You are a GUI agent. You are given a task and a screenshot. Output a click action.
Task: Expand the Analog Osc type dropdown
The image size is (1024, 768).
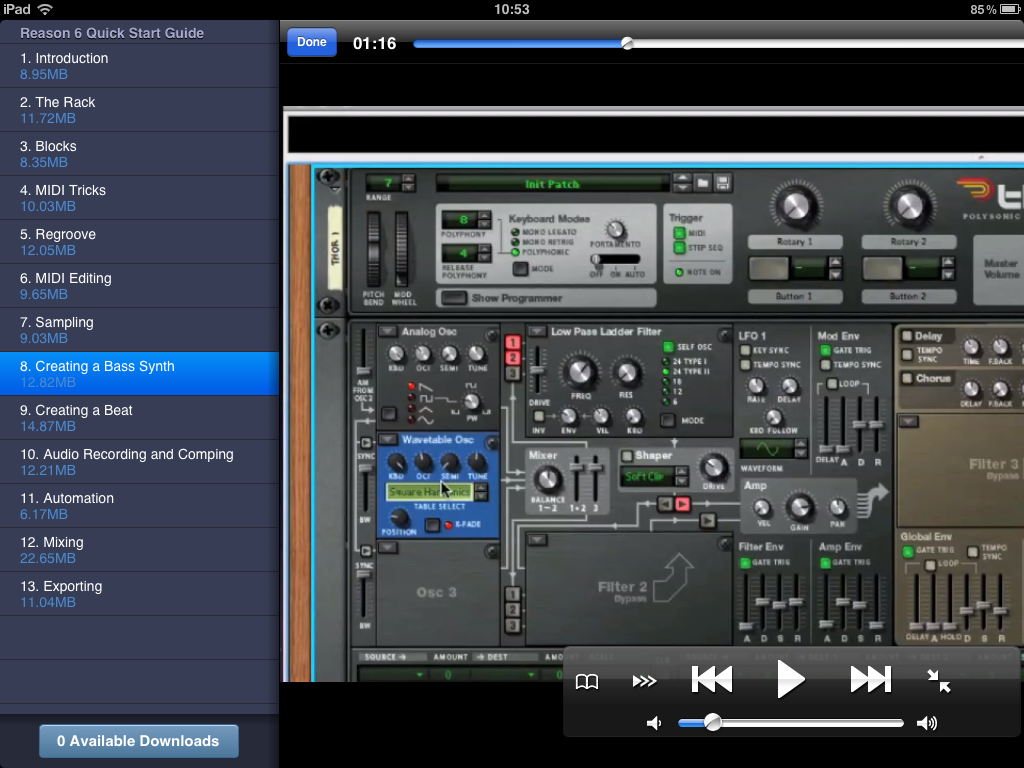point(388,331)
